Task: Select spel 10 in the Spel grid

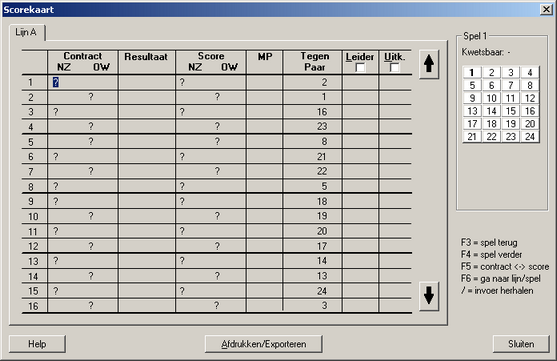Action: click(492, 98)
